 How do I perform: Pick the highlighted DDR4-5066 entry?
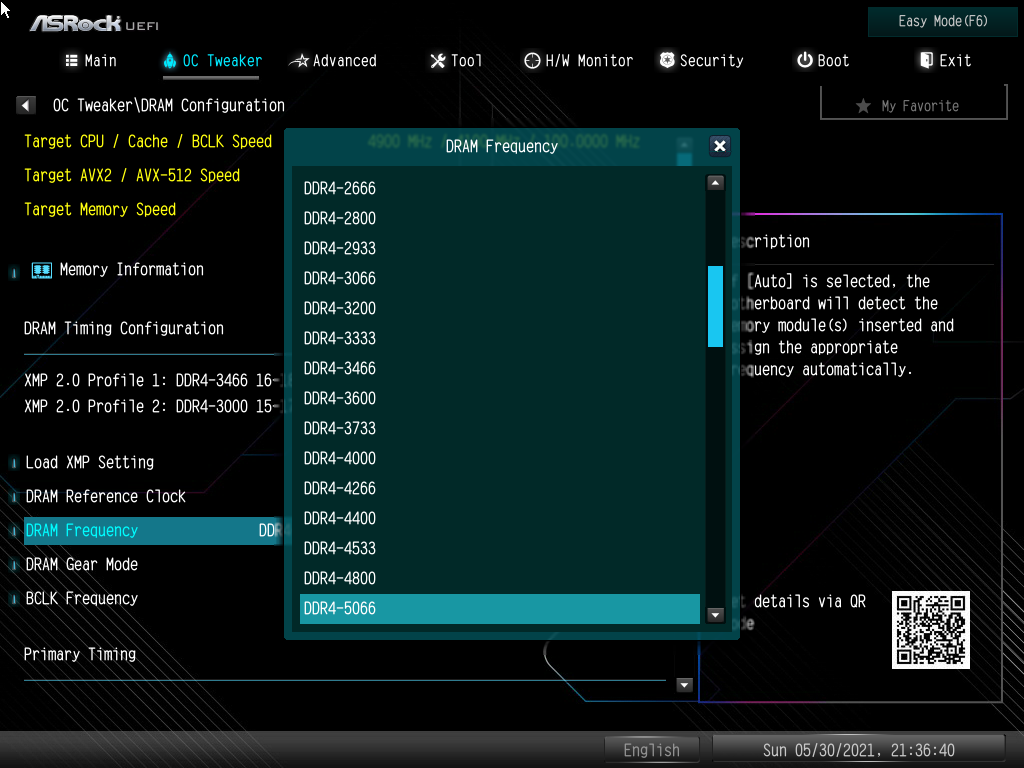click(x=340, y=608)
